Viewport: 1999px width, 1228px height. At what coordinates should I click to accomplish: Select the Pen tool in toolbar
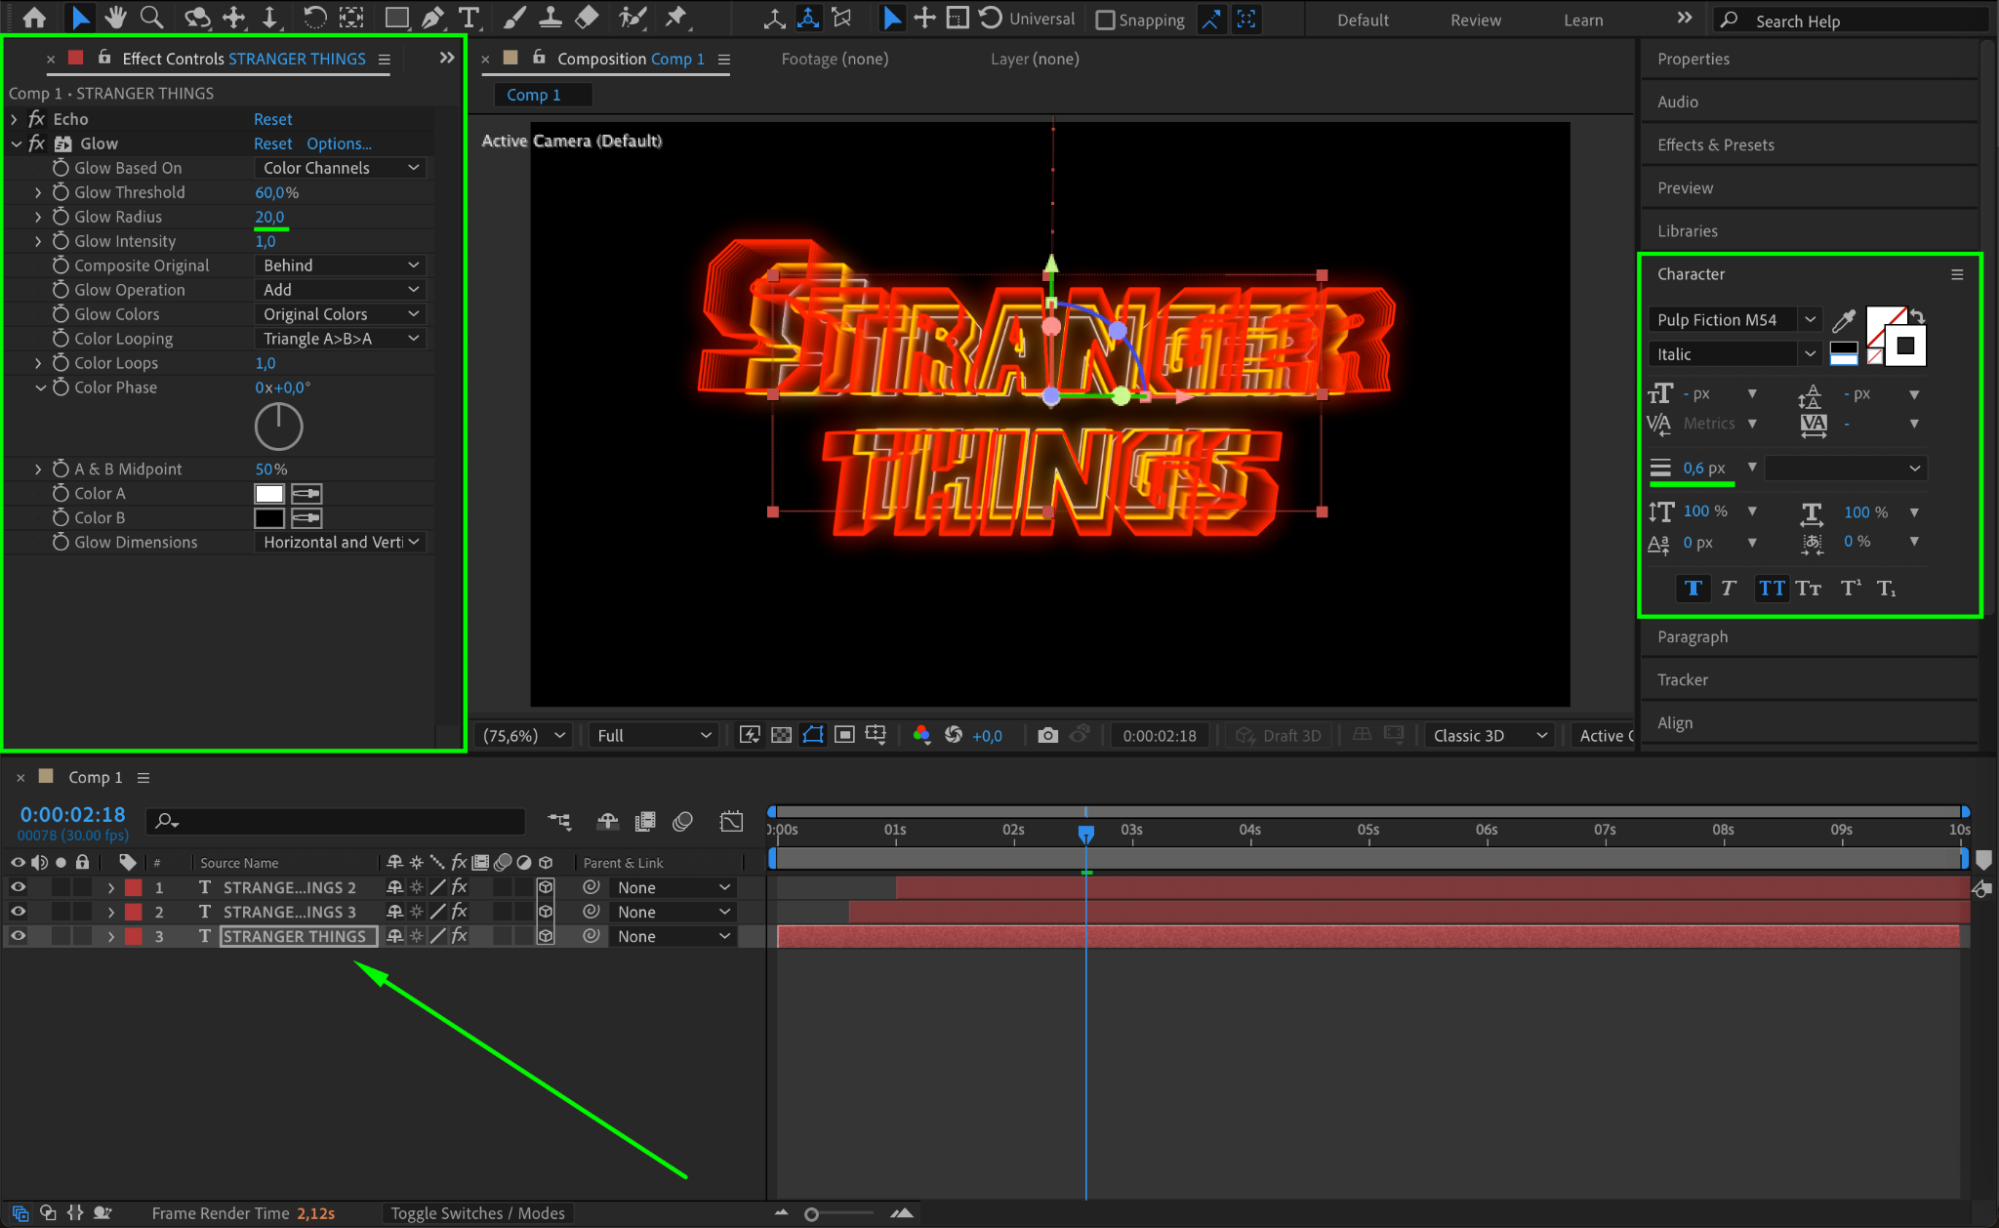tap(432, 18)
